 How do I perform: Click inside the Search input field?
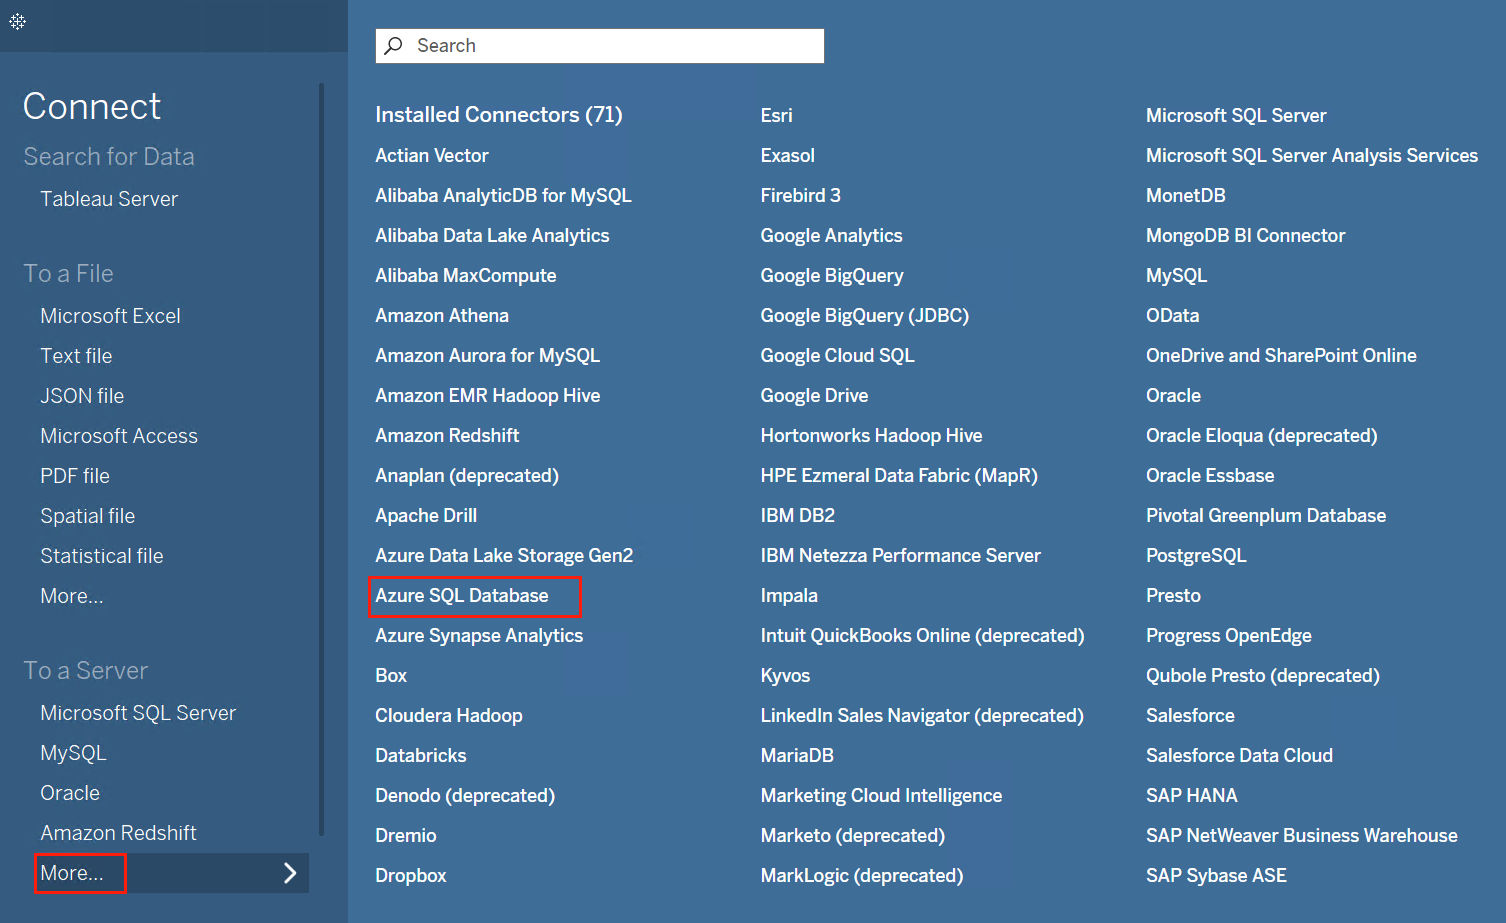click(600, 45)
